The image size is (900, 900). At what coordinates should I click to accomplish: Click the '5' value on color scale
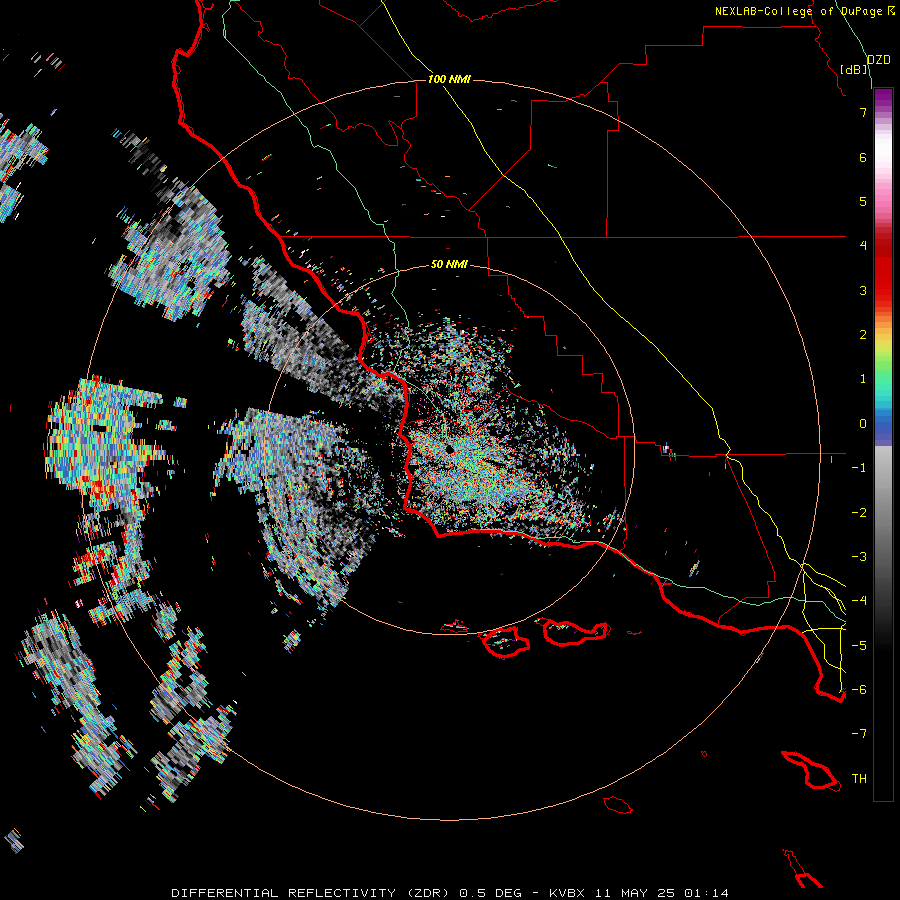[x=863, y=201]
